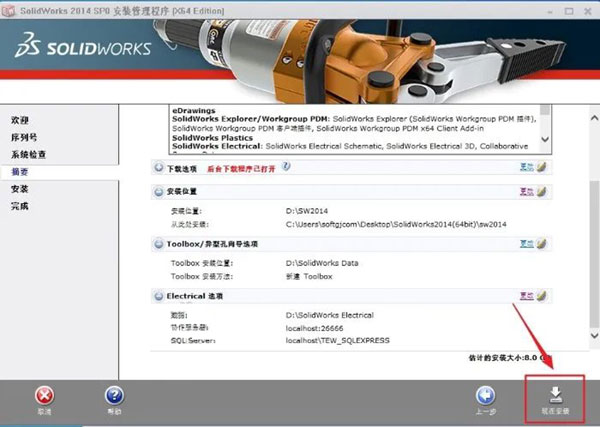Click the D:\SolidWorks Data path

click(x=322, y=263)
